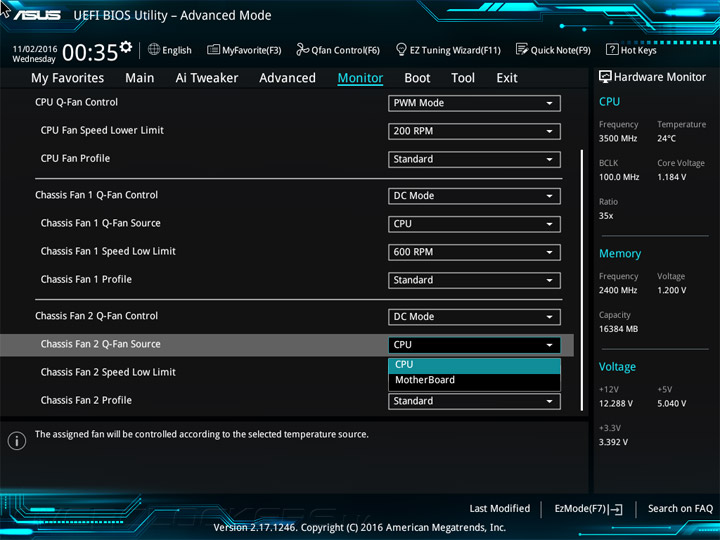720x540 pixels.
Task: Switch to the Main tab
Action: coord(140,78)
